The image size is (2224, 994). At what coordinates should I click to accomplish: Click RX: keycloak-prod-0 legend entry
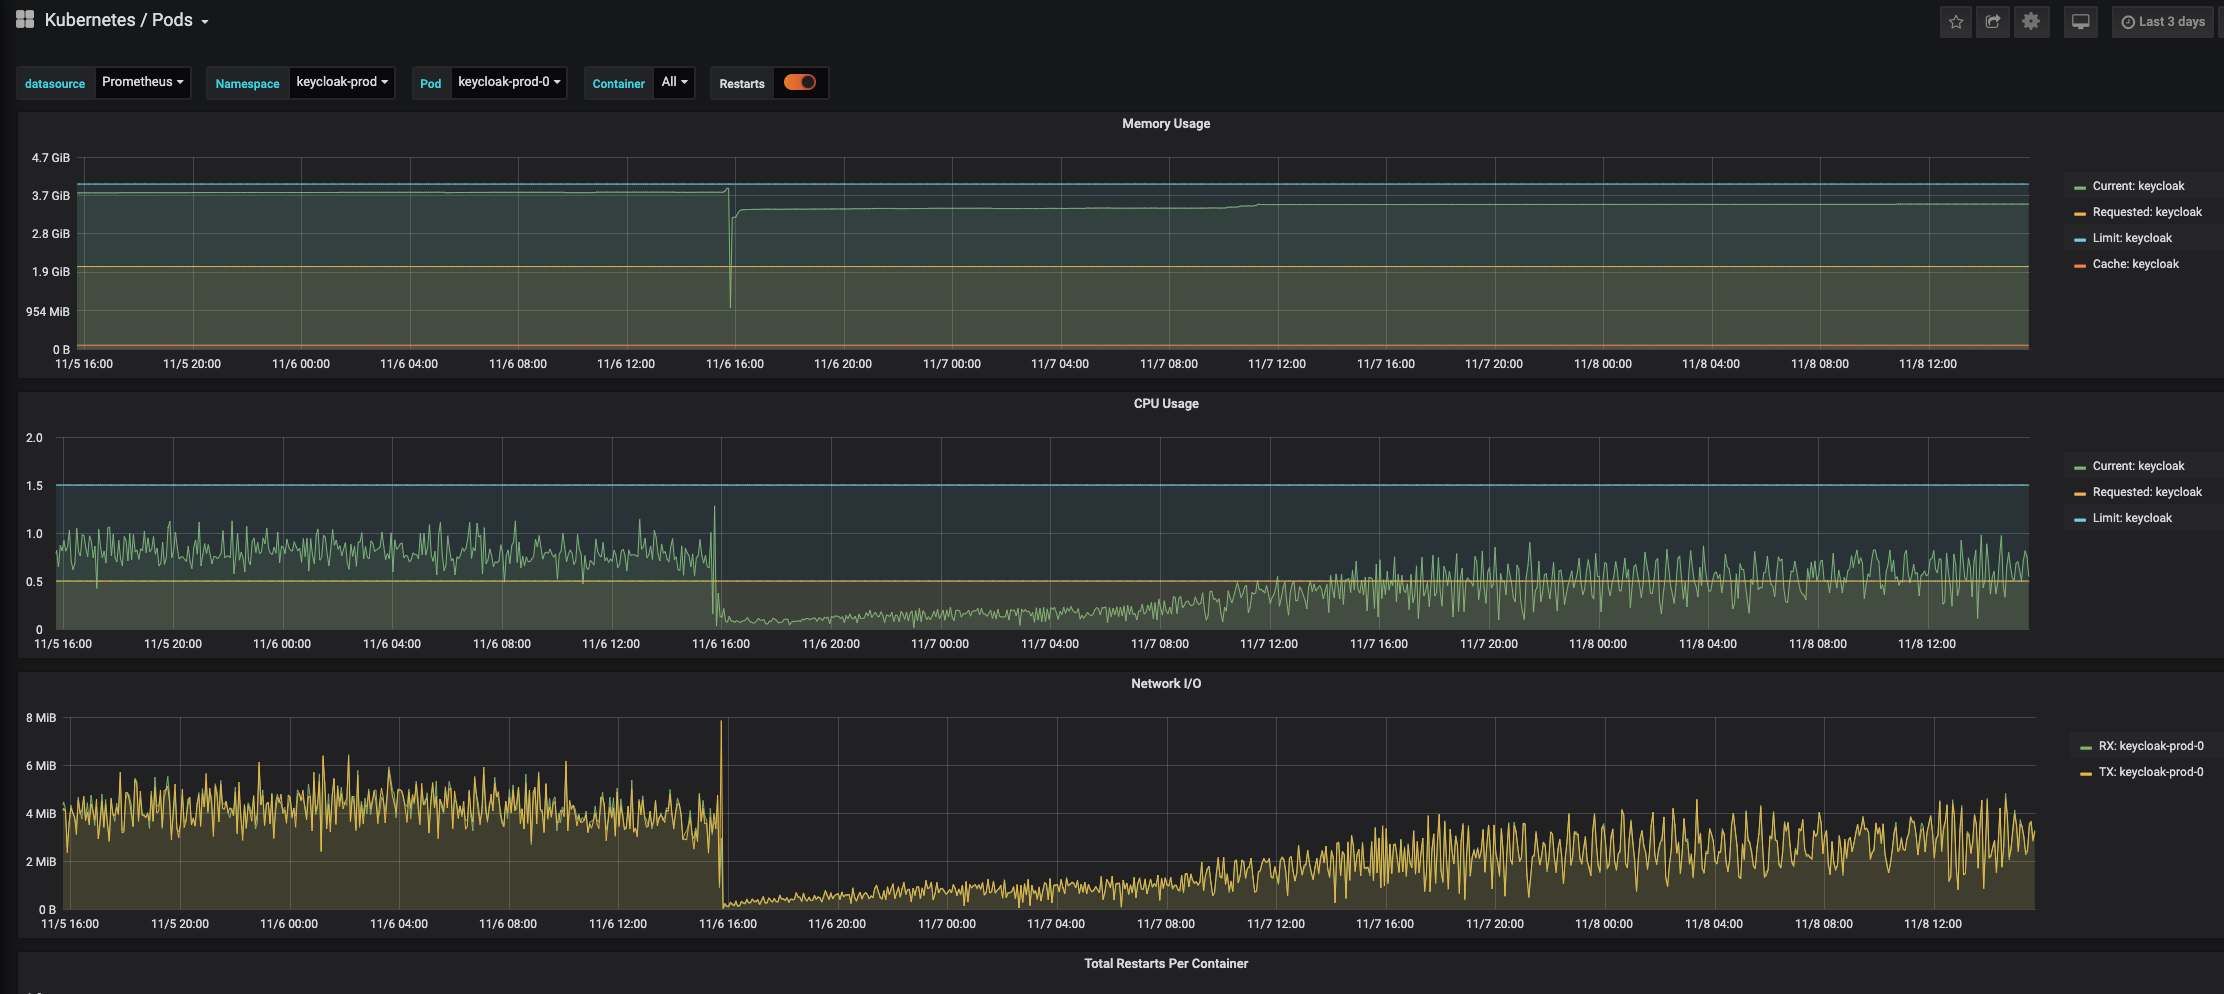(2150, 746)
